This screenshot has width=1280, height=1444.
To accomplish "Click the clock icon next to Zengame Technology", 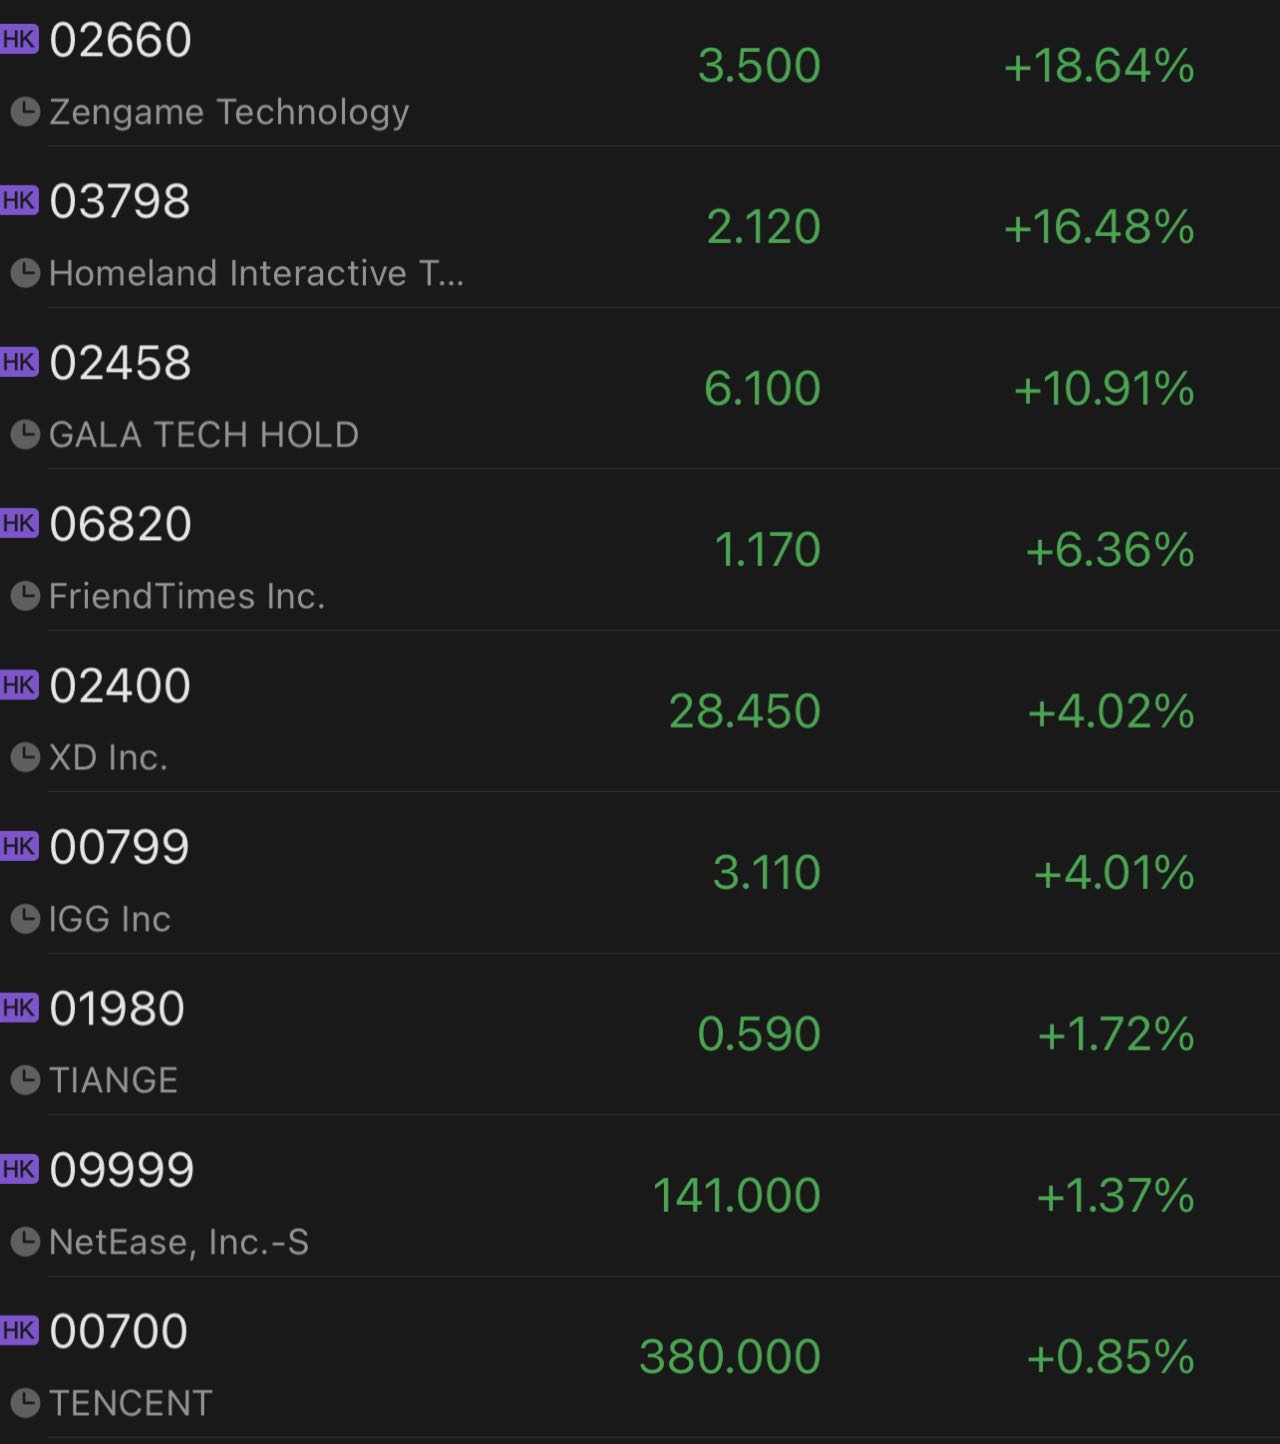I will coord(25,112).
